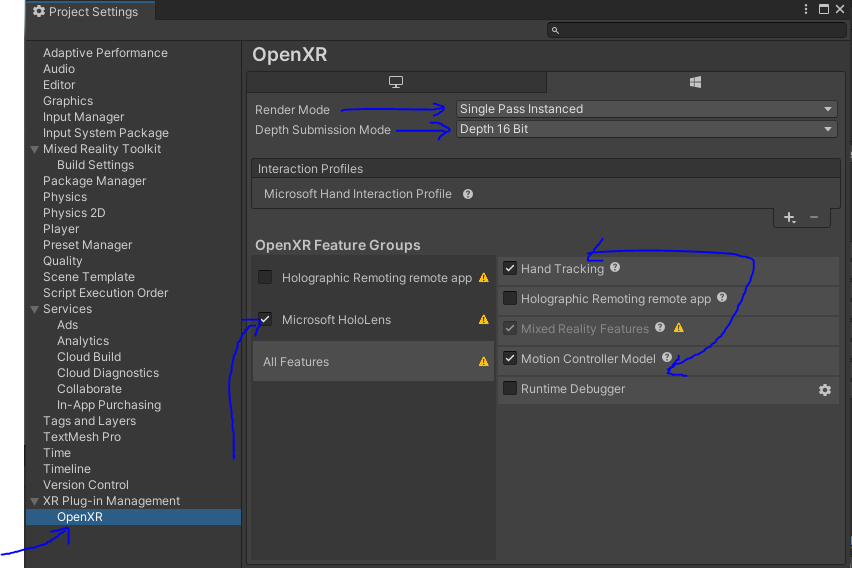Select OpenXR under XR Plug-in Management
852x568 pixels.
pyautogui.click(x=133, y=517)
